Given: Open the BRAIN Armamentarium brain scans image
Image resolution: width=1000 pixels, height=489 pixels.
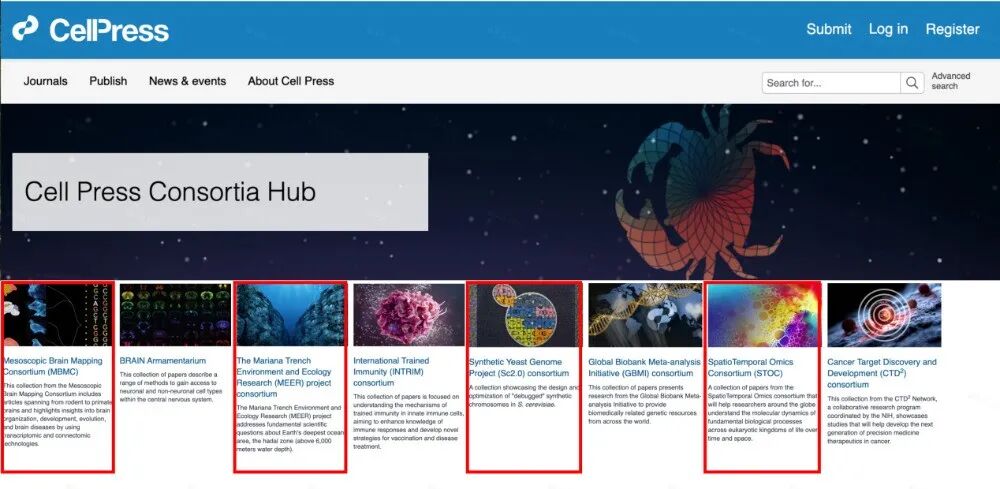Looking at the screenshot, I should tap(174, 315).
